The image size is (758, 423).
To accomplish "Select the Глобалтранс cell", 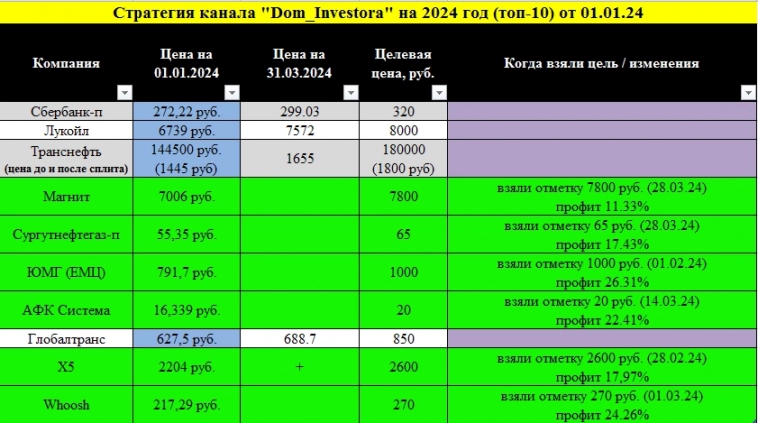I will [66, 338].
